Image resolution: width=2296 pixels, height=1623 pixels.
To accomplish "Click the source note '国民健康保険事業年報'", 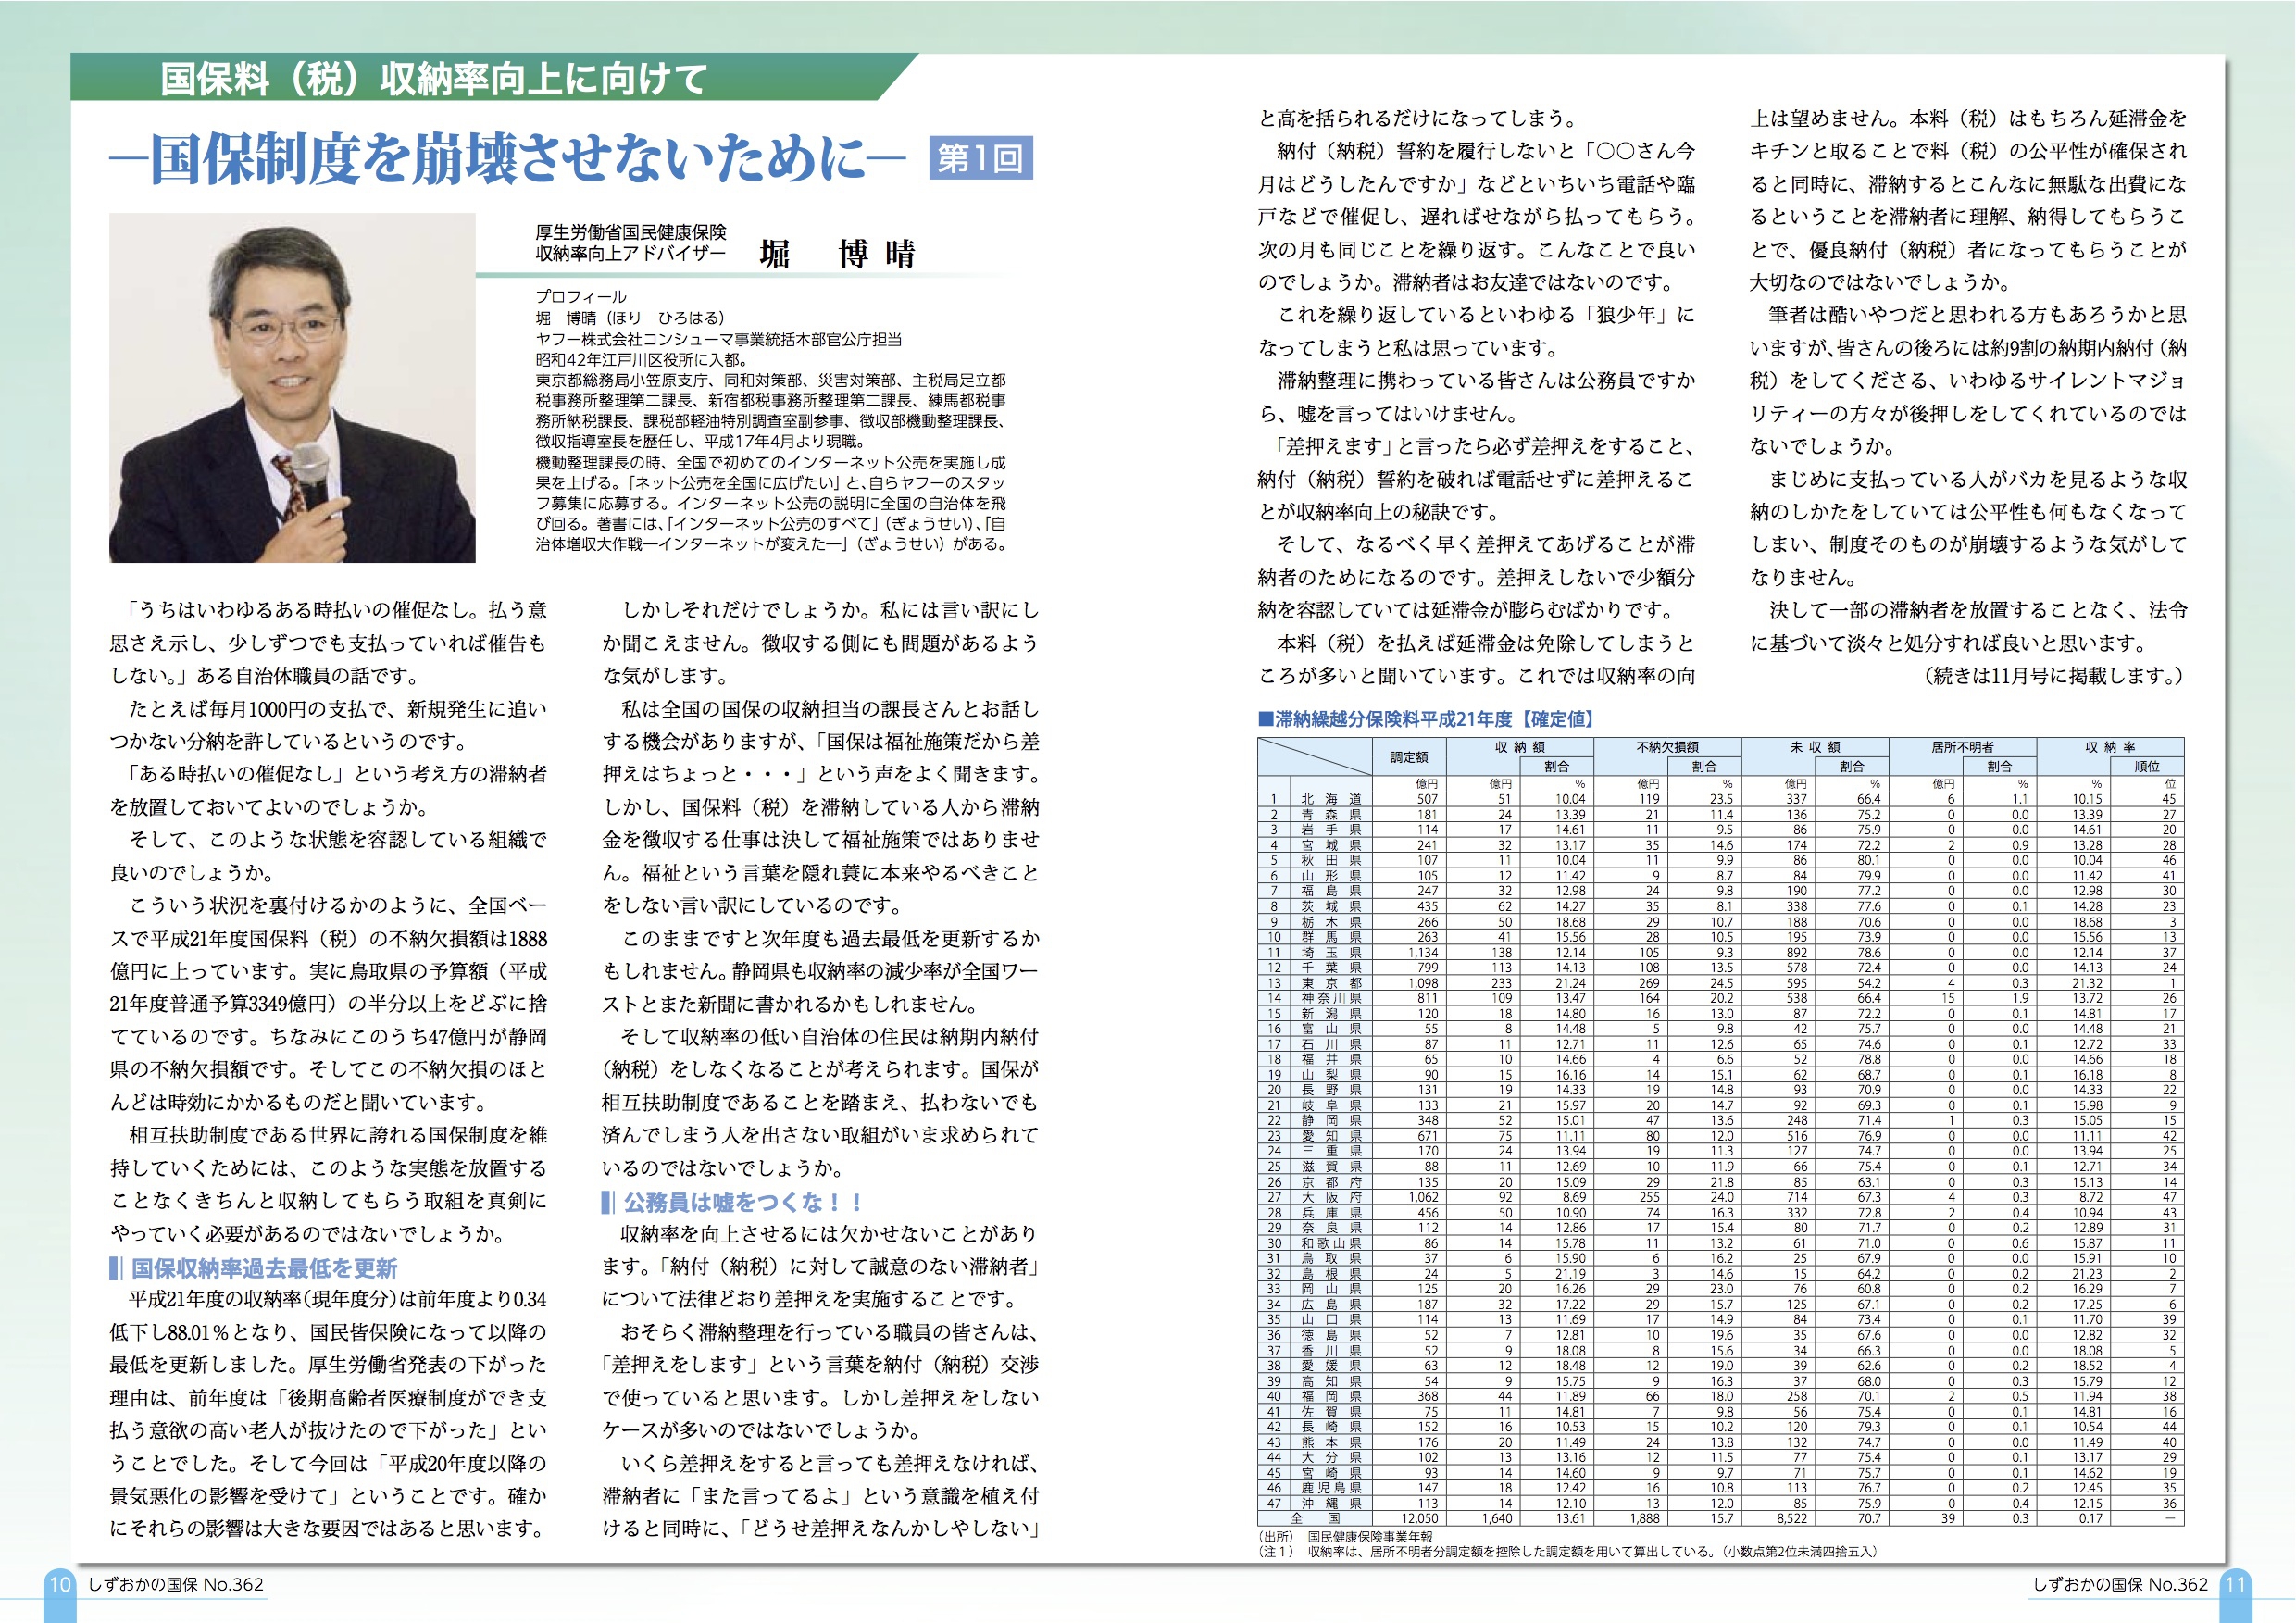I will (1369, 1536).
